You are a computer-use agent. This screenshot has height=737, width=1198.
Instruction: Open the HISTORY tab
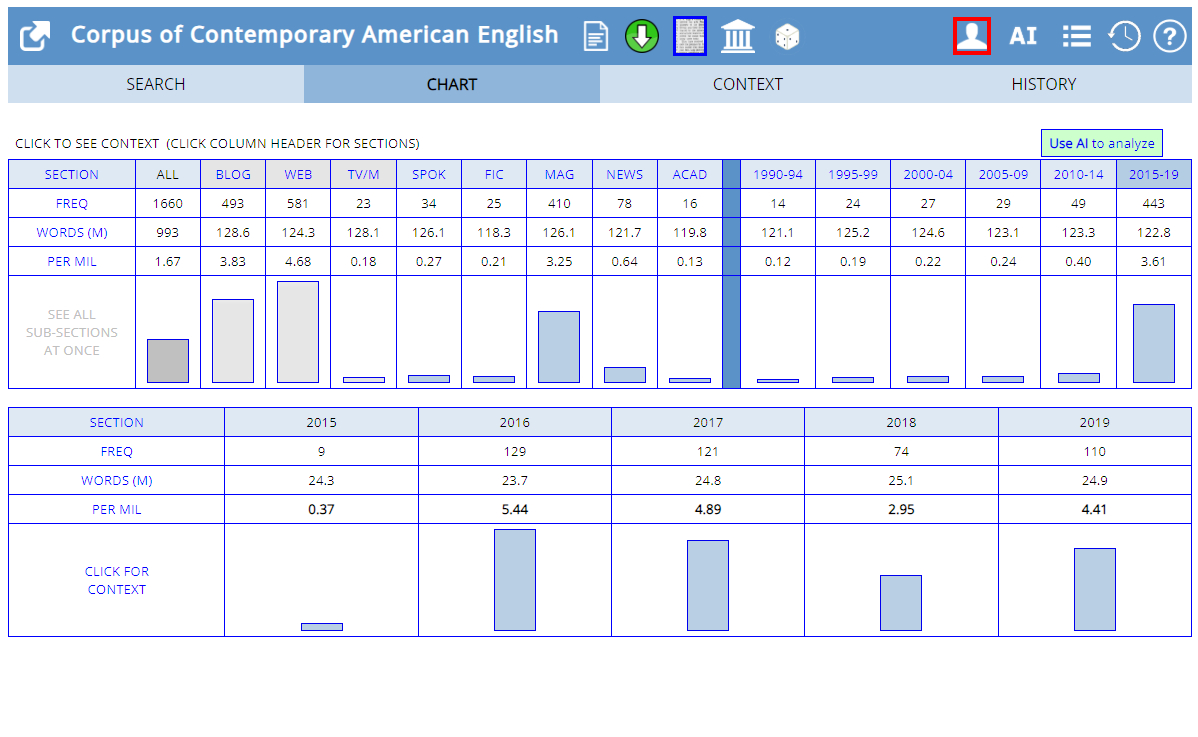click(1043, 84)
